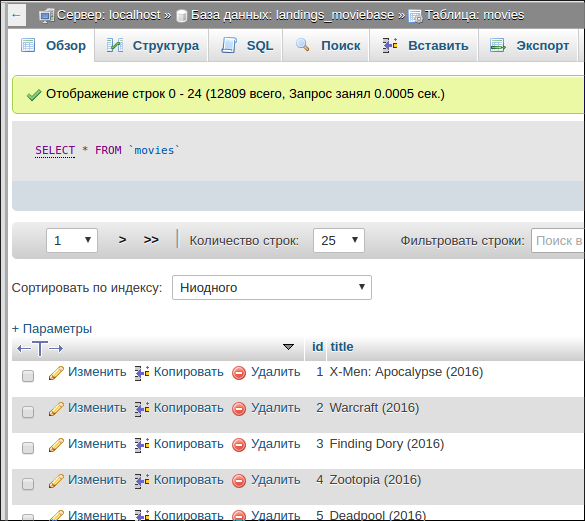Open the SQL tab
The height and width of the screenshot is (521, 585).
pyautogui.click(x=246, y=46)
